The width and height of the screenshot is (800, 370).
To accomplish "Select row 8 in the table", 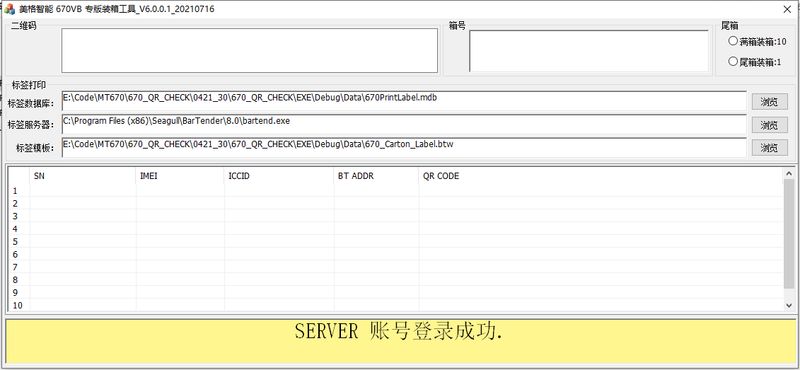I will (x=396, y=280).
